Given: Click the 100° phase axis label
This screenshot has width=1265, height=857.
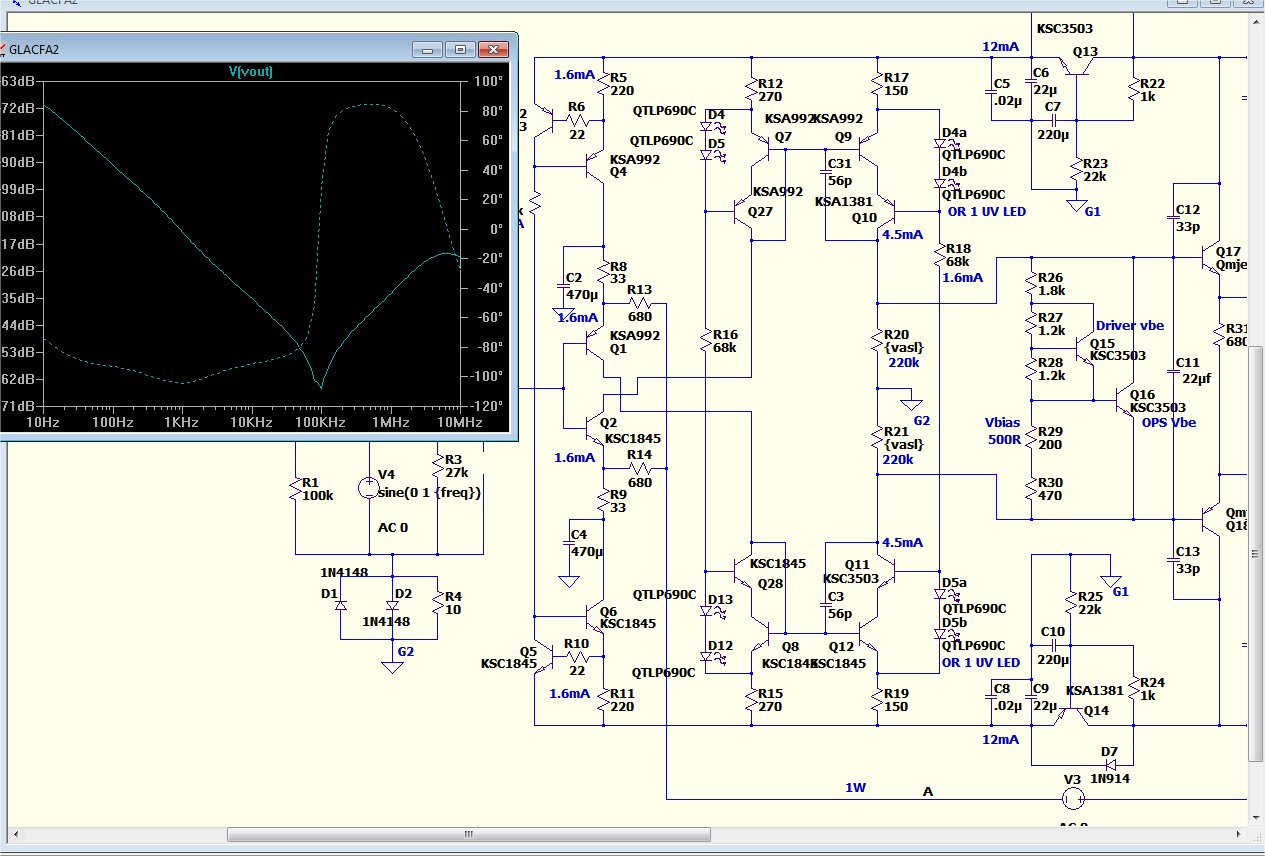Looking at the screenshot, I should [x=488, y=81].
